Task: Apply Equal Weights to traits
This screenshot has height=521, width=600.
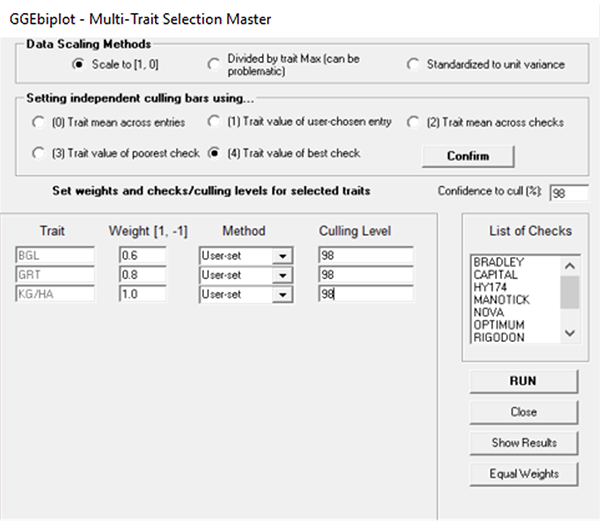Action: click(523, 474)
